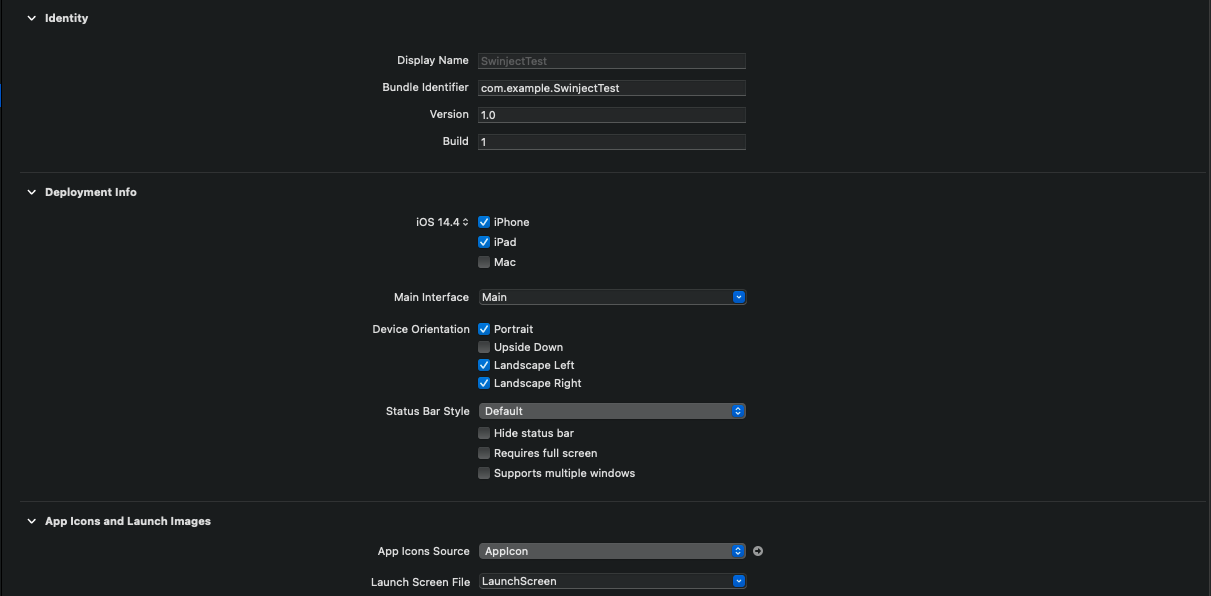Image resolution: width=1211 pixels, height=596 pixels.
Task: Open the Main Interface dropdown
Action: click(x=739, y=297)
